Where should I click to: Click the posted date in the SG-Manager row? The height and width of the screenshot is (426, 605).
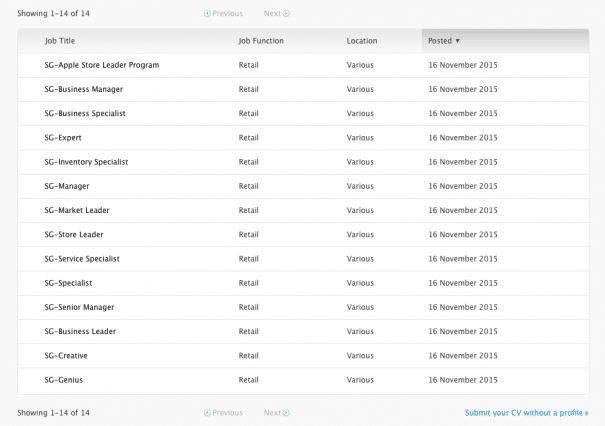(463, 186)
